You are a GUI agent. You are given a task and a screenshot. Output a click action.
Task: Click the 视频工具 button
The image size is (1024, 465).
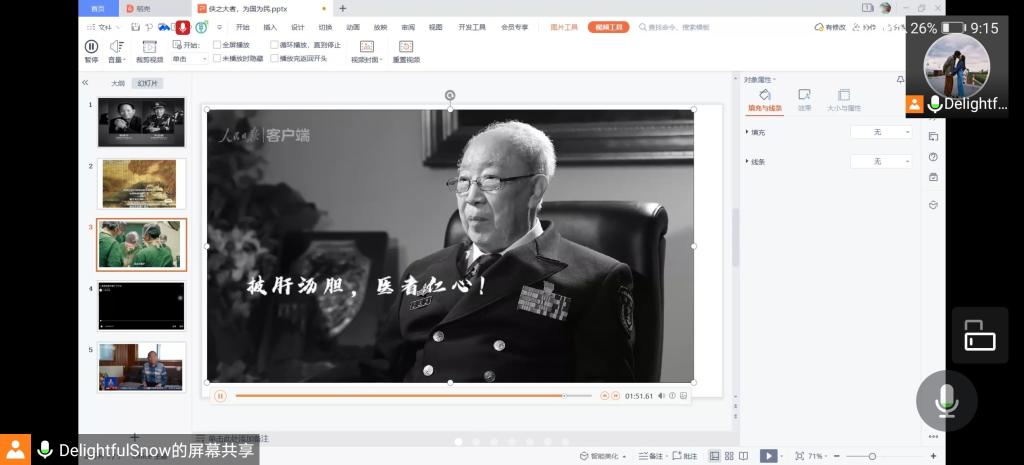coord(608,27)
